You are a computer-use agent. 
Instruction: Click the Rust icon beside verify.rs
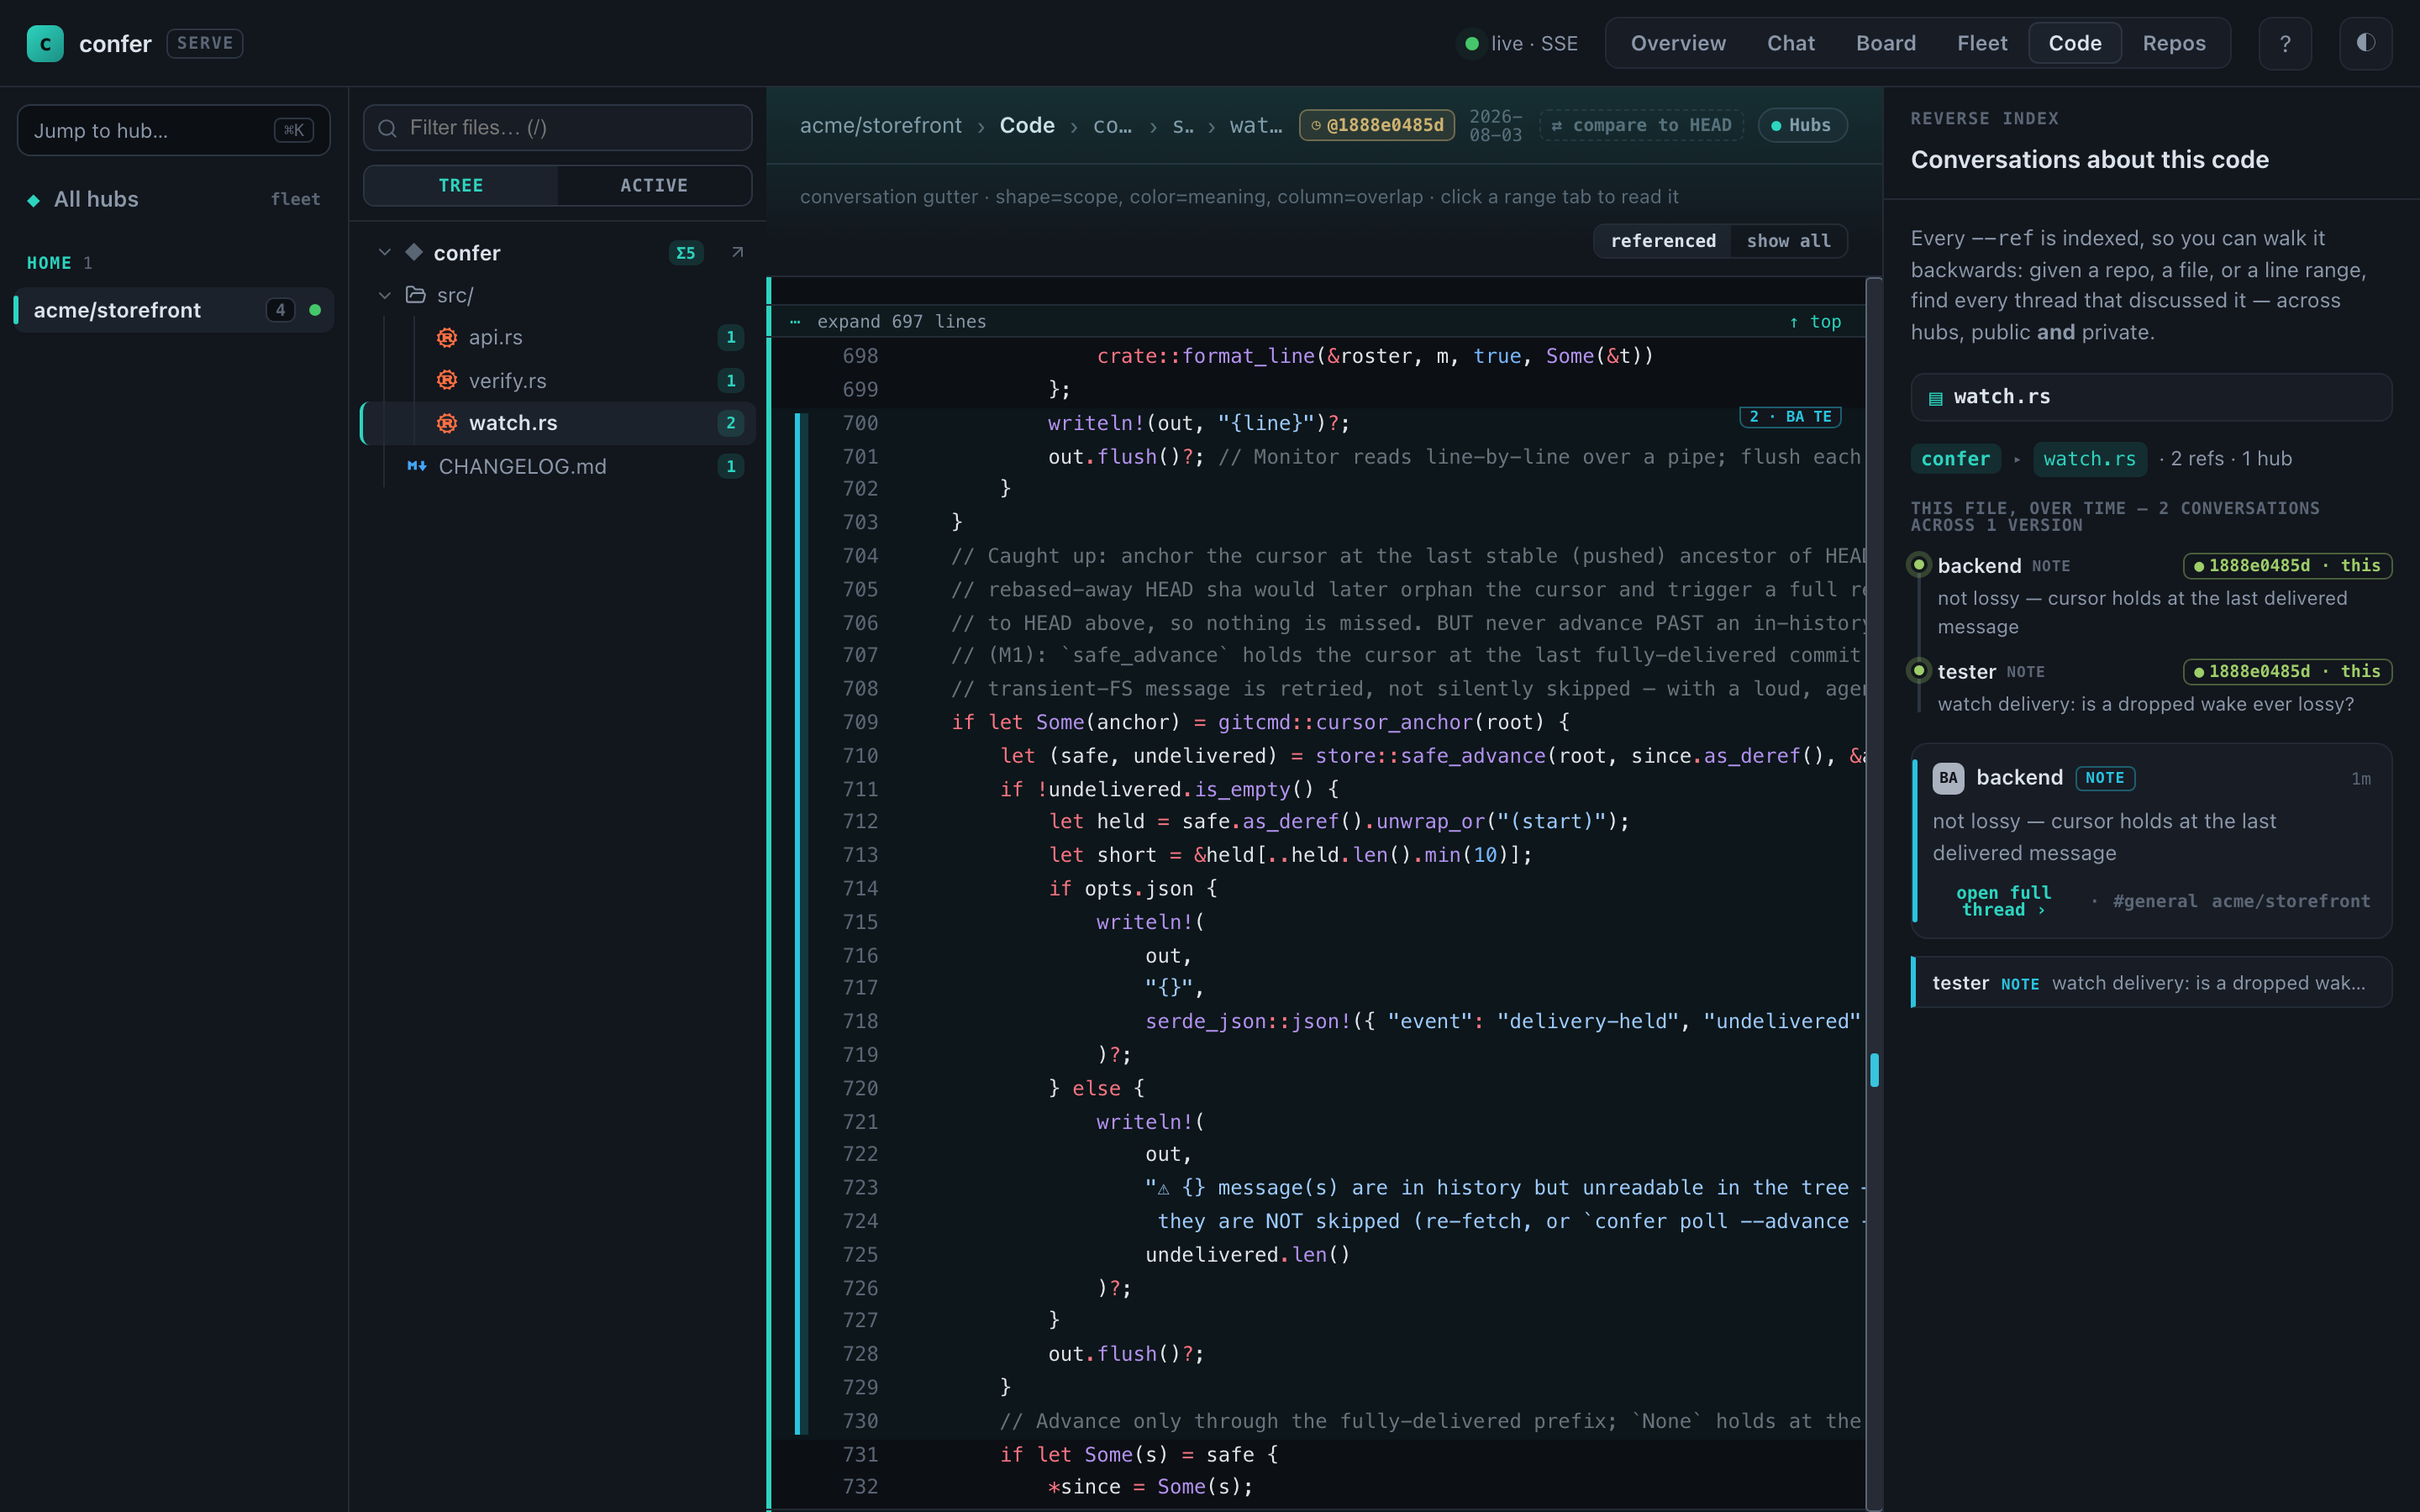pyautogui.click(x=447, y=380)
